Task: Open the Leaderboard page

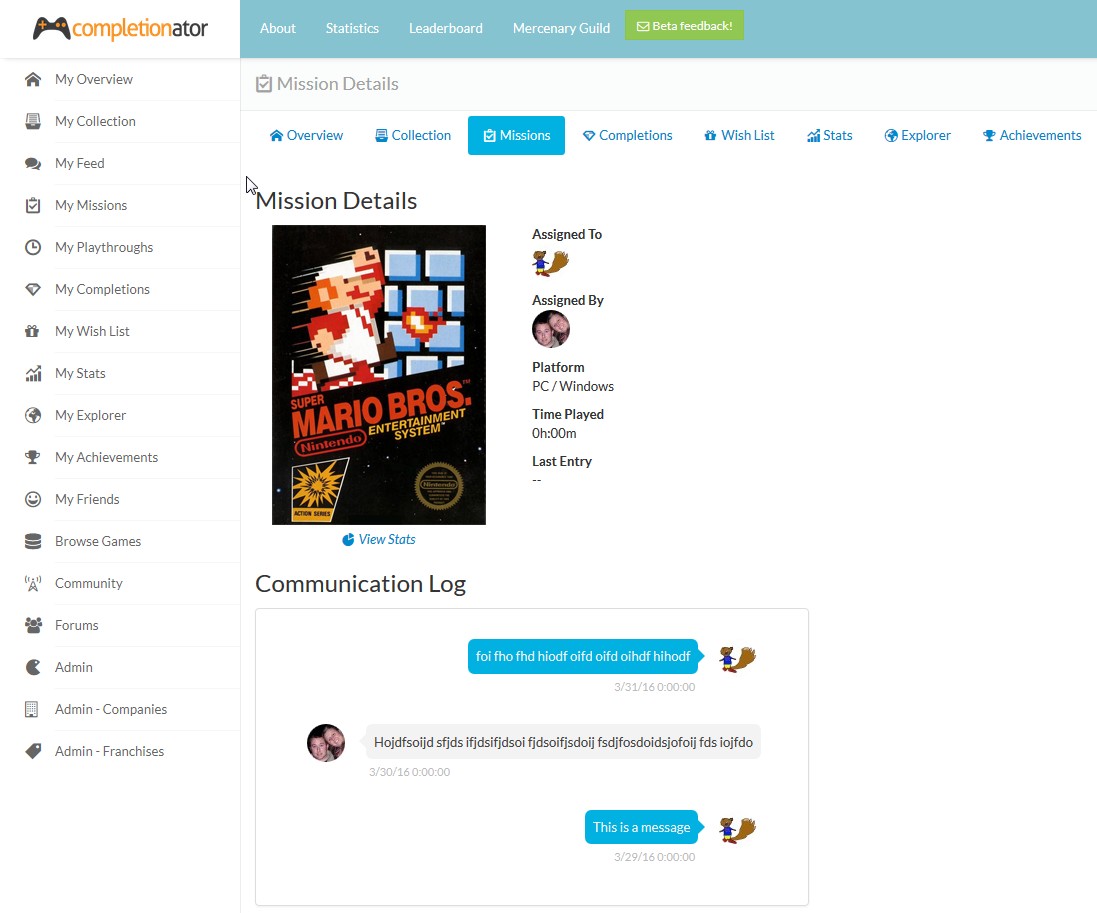Action: [446, 28]
